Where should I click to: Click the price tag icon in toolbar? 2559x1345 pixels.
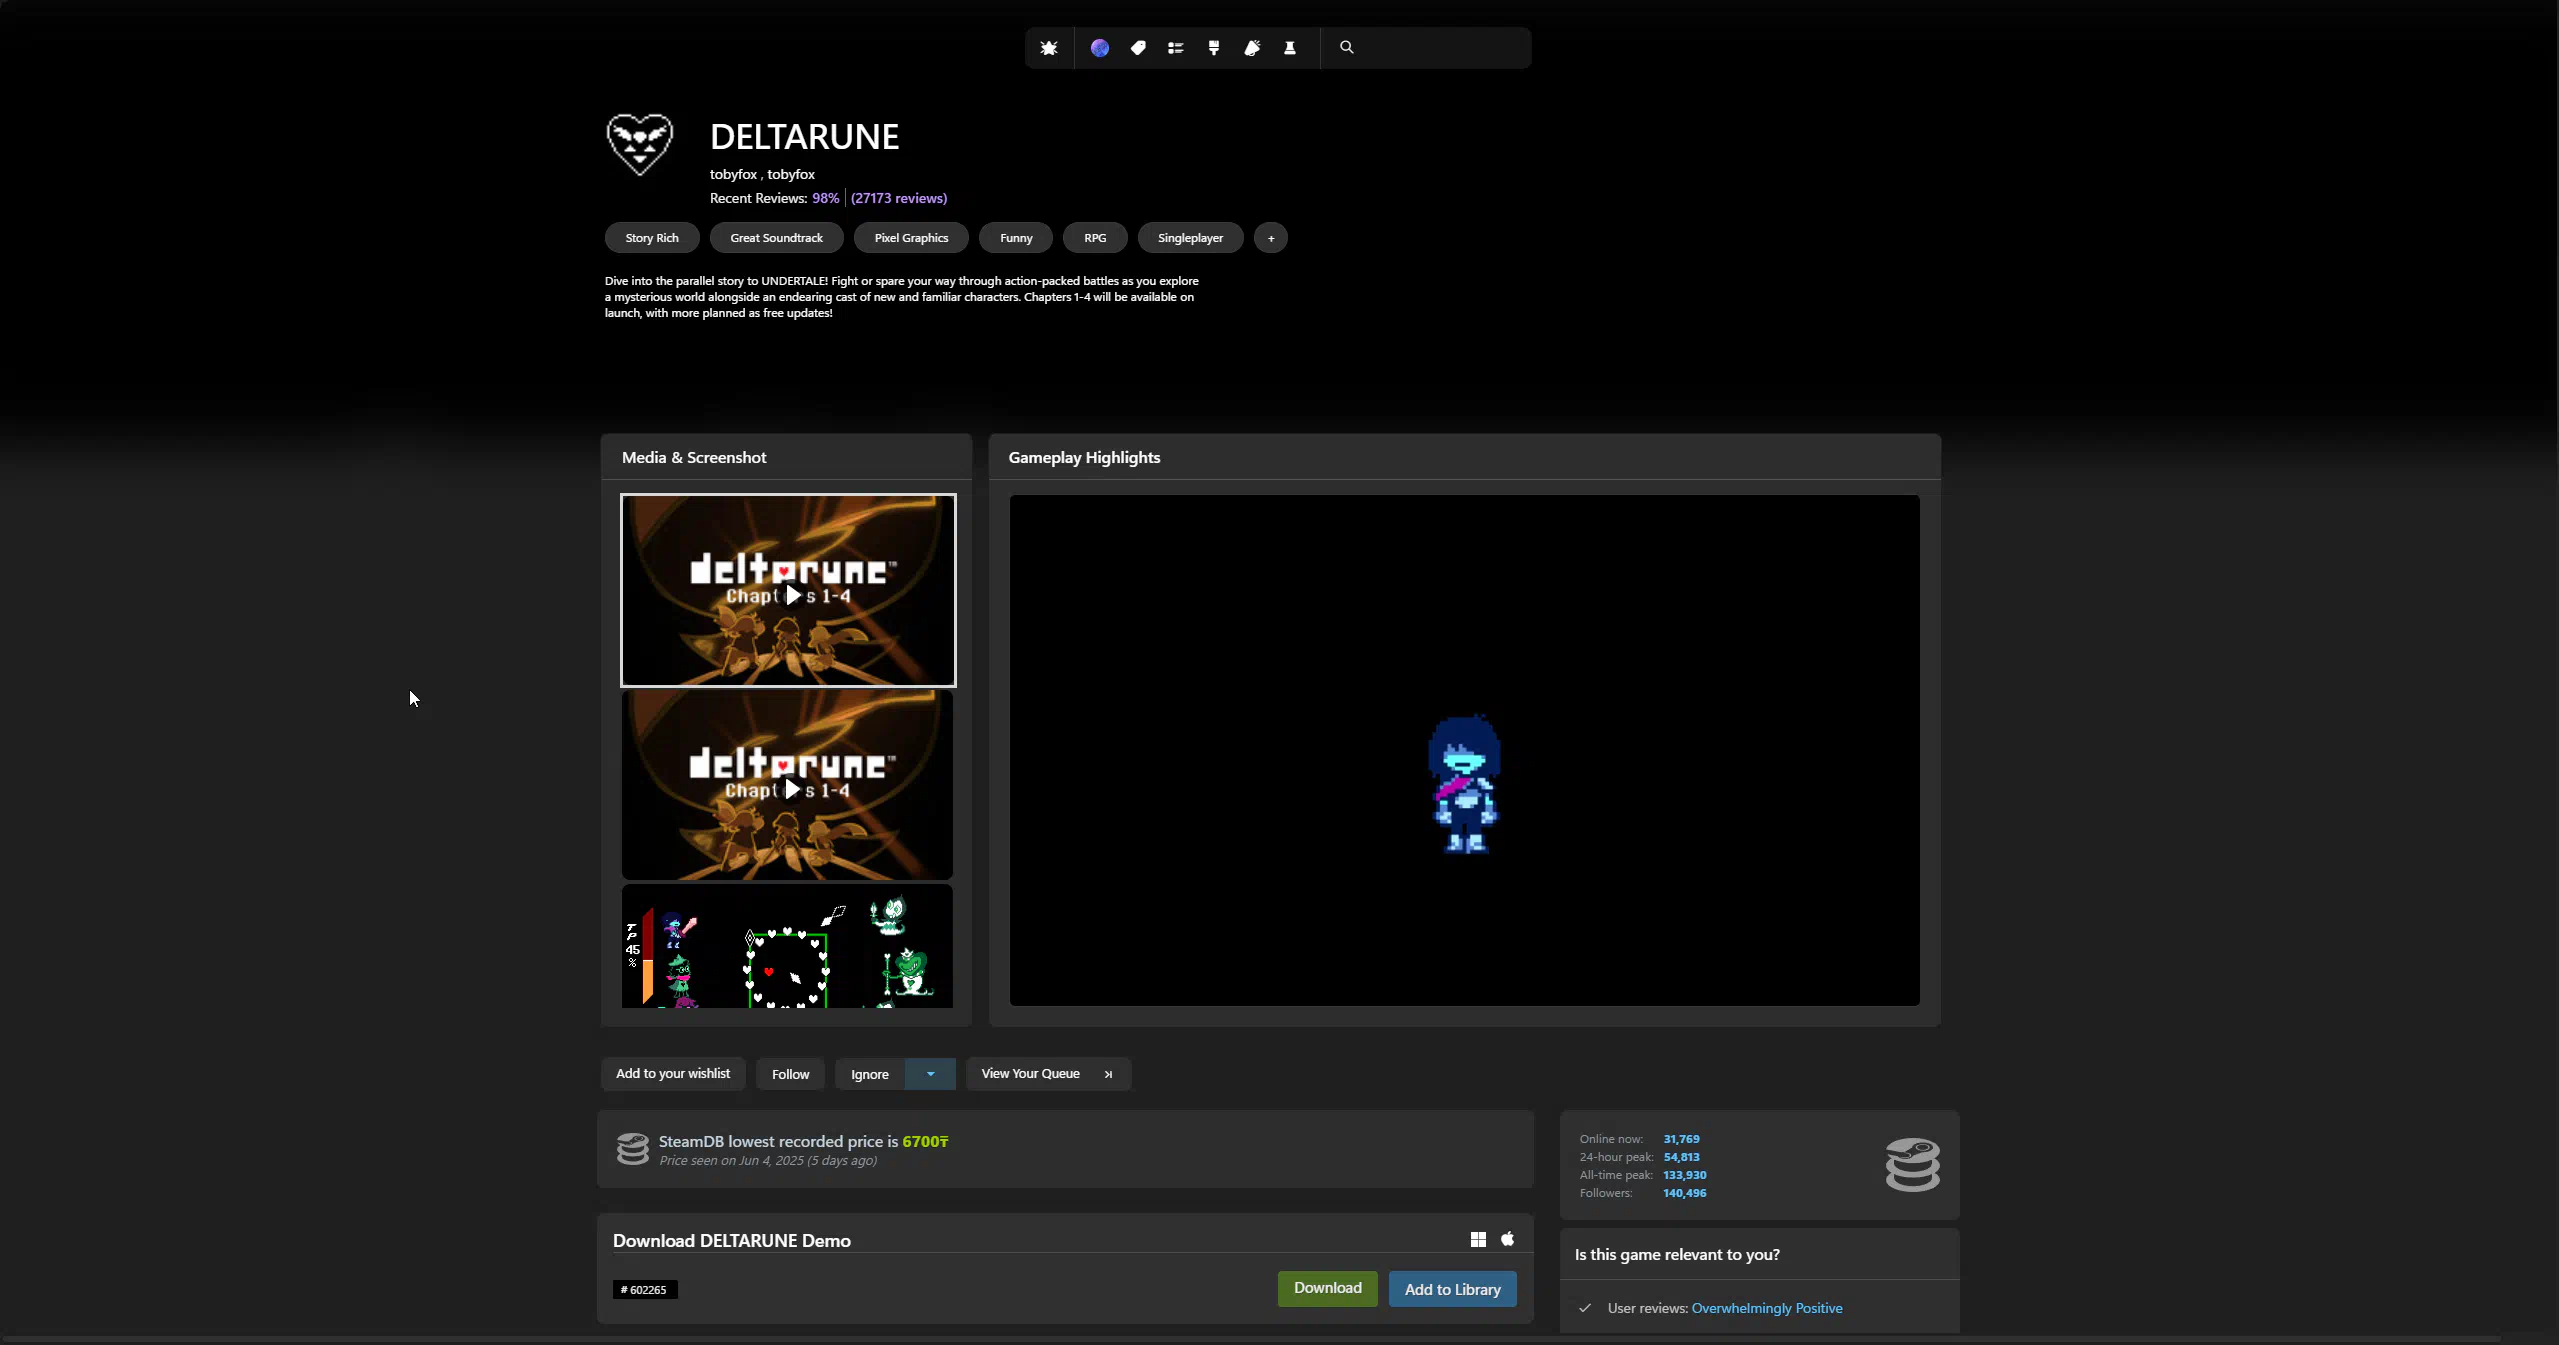click(x=1138, y=48)
